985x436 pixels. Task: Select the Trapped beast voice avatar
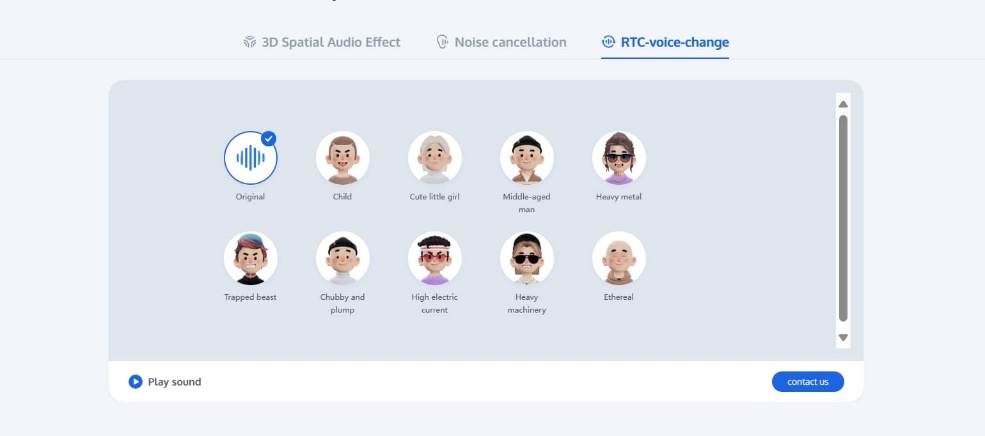250,258
